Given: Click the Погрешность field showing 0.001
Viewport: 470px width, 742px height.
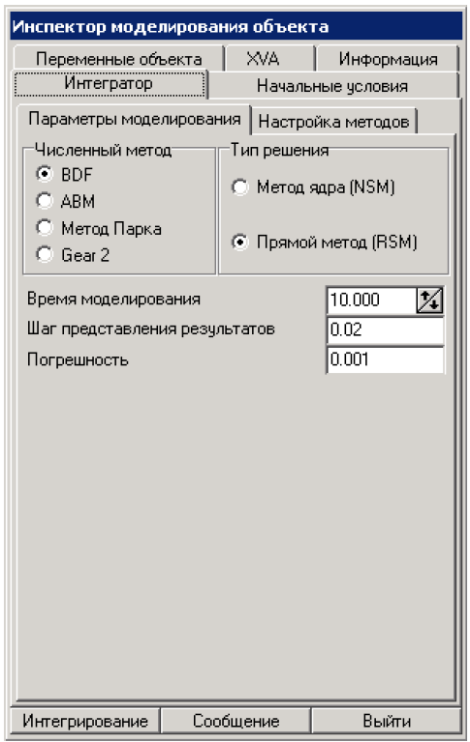Looking at the screenshot, I should tap(385, 360).
